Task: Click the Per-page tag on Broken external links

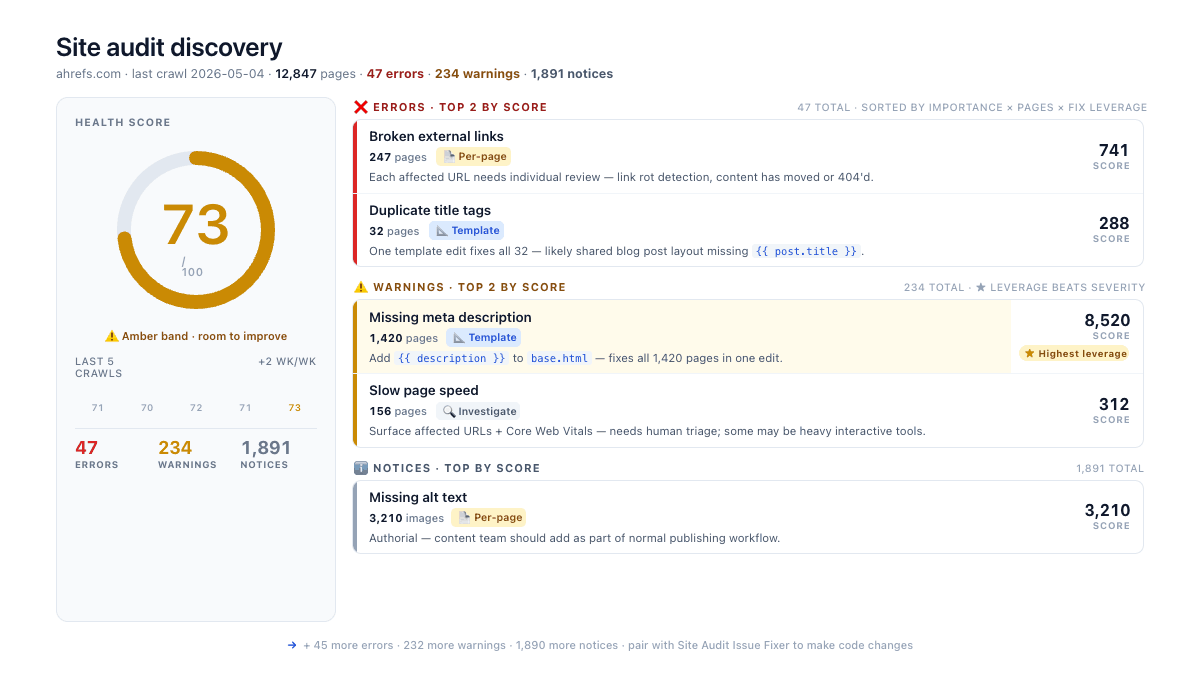Action: pos(473,157)
